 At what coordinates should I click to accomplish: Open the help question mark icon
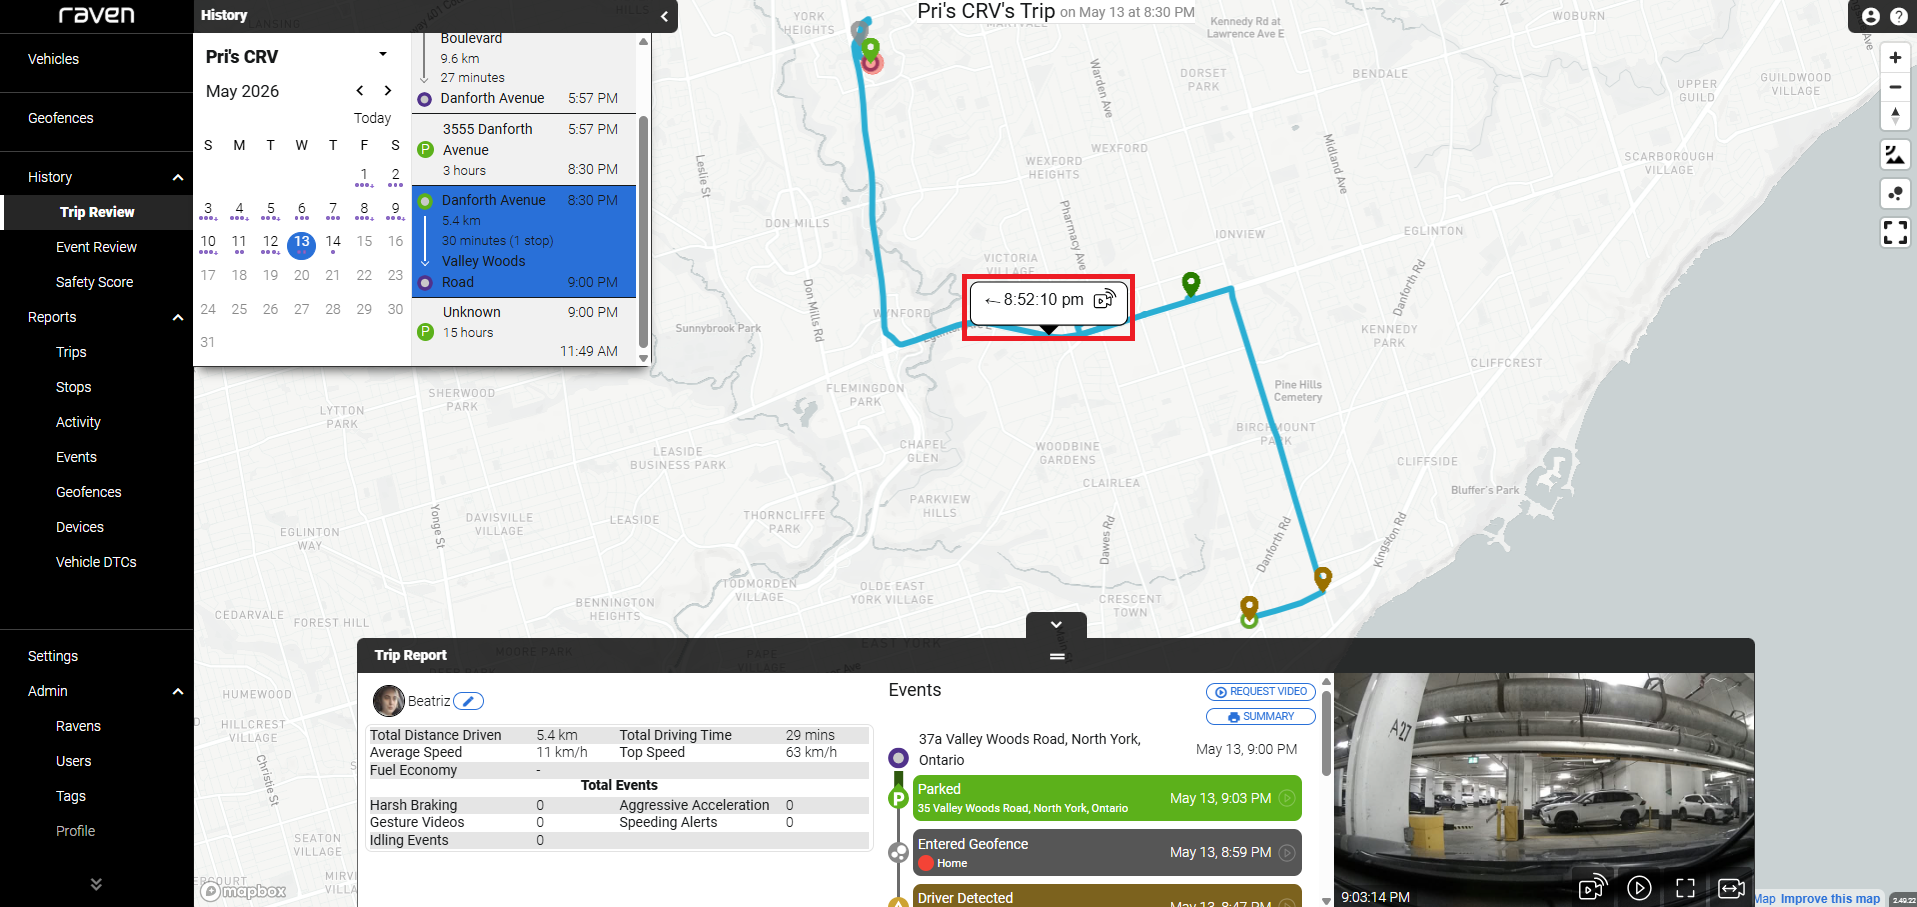click(1898, 16)
